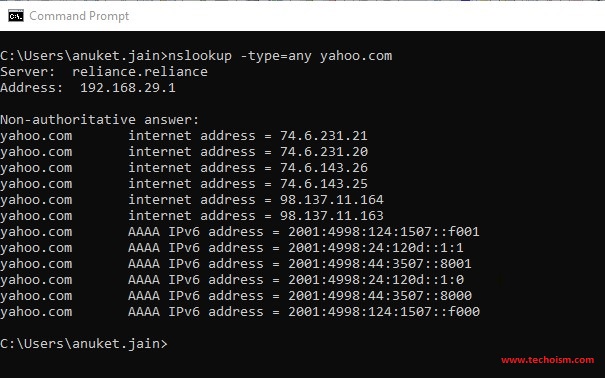Screen dimensions: 605x378
Task: Click the Command Prompt window icon
Action: pyautogui.click(x=16, y=16)
